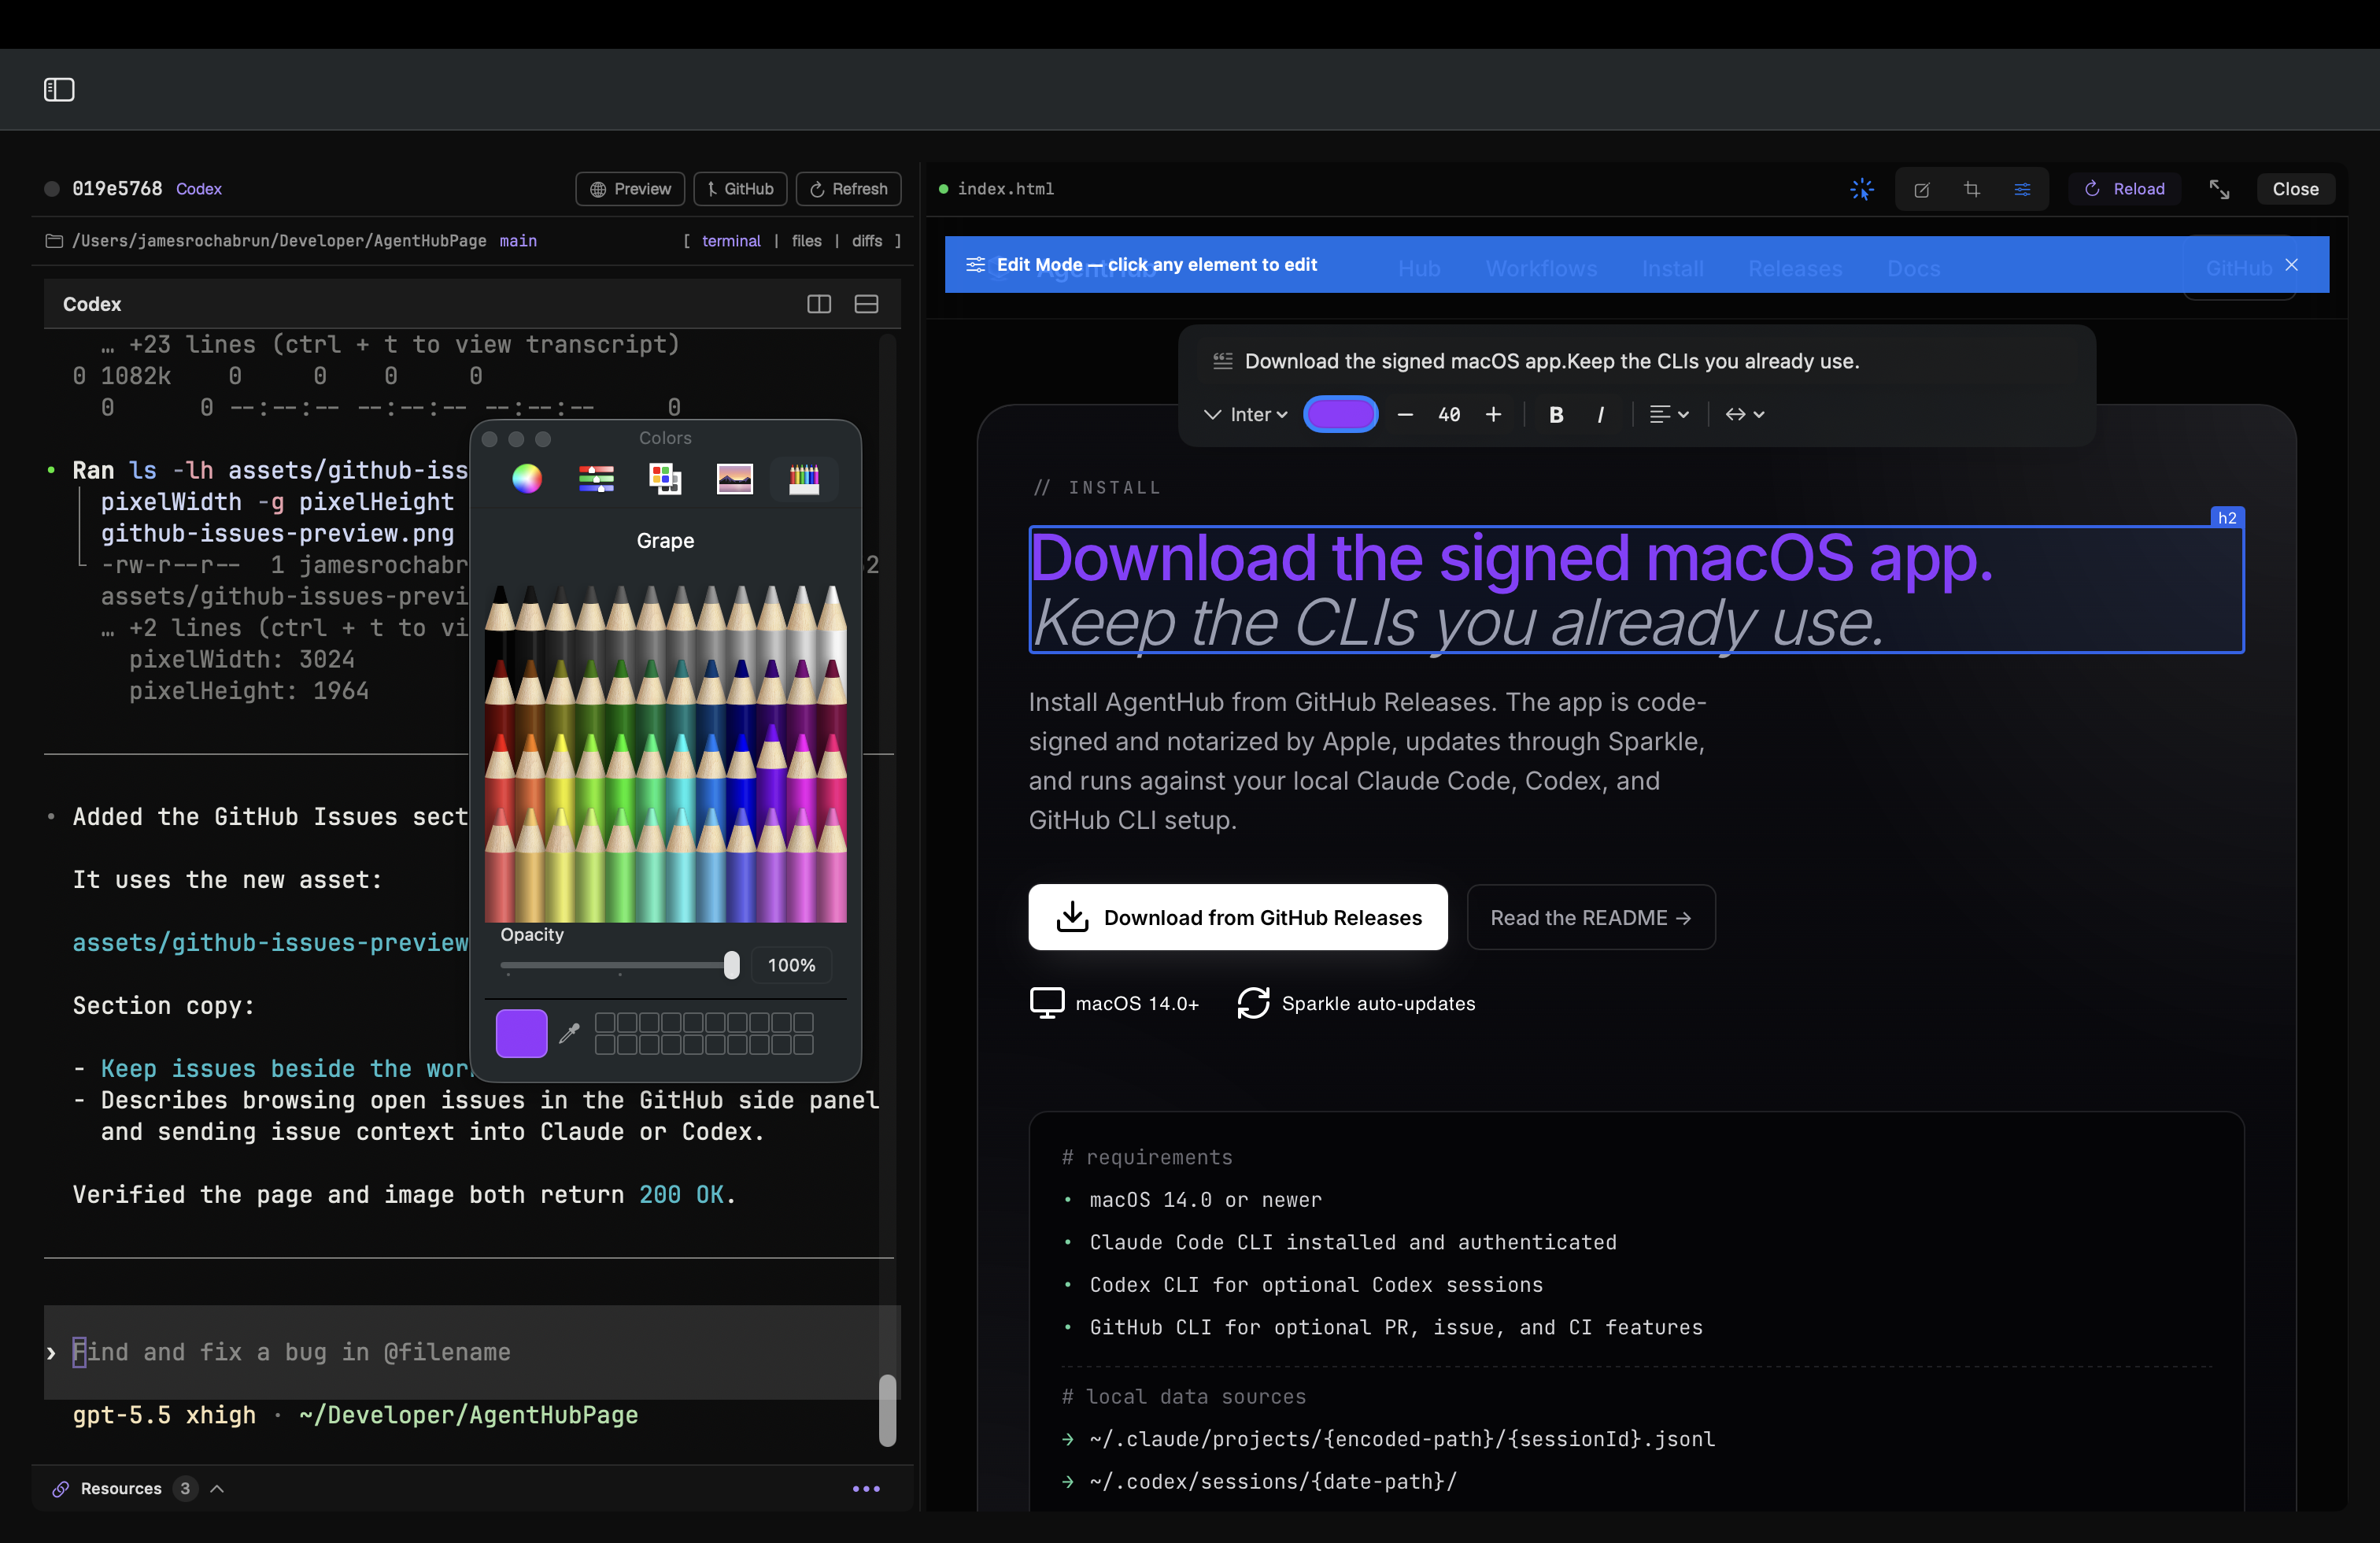Click the font size value 40
This screenshot has width=2380, height=1543.
click(1449, 414)
